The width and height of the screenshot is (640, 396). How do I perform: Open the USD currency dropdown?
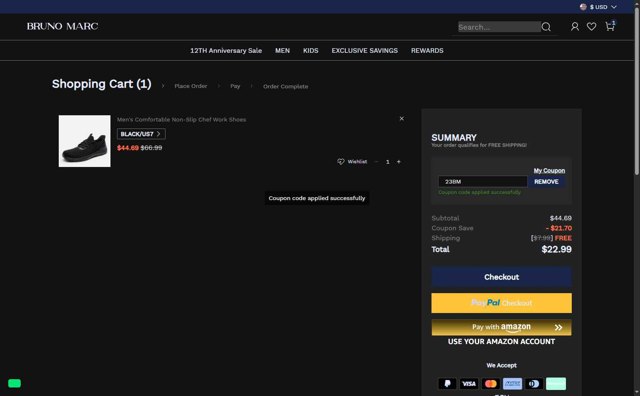click(x=603, y=7)
